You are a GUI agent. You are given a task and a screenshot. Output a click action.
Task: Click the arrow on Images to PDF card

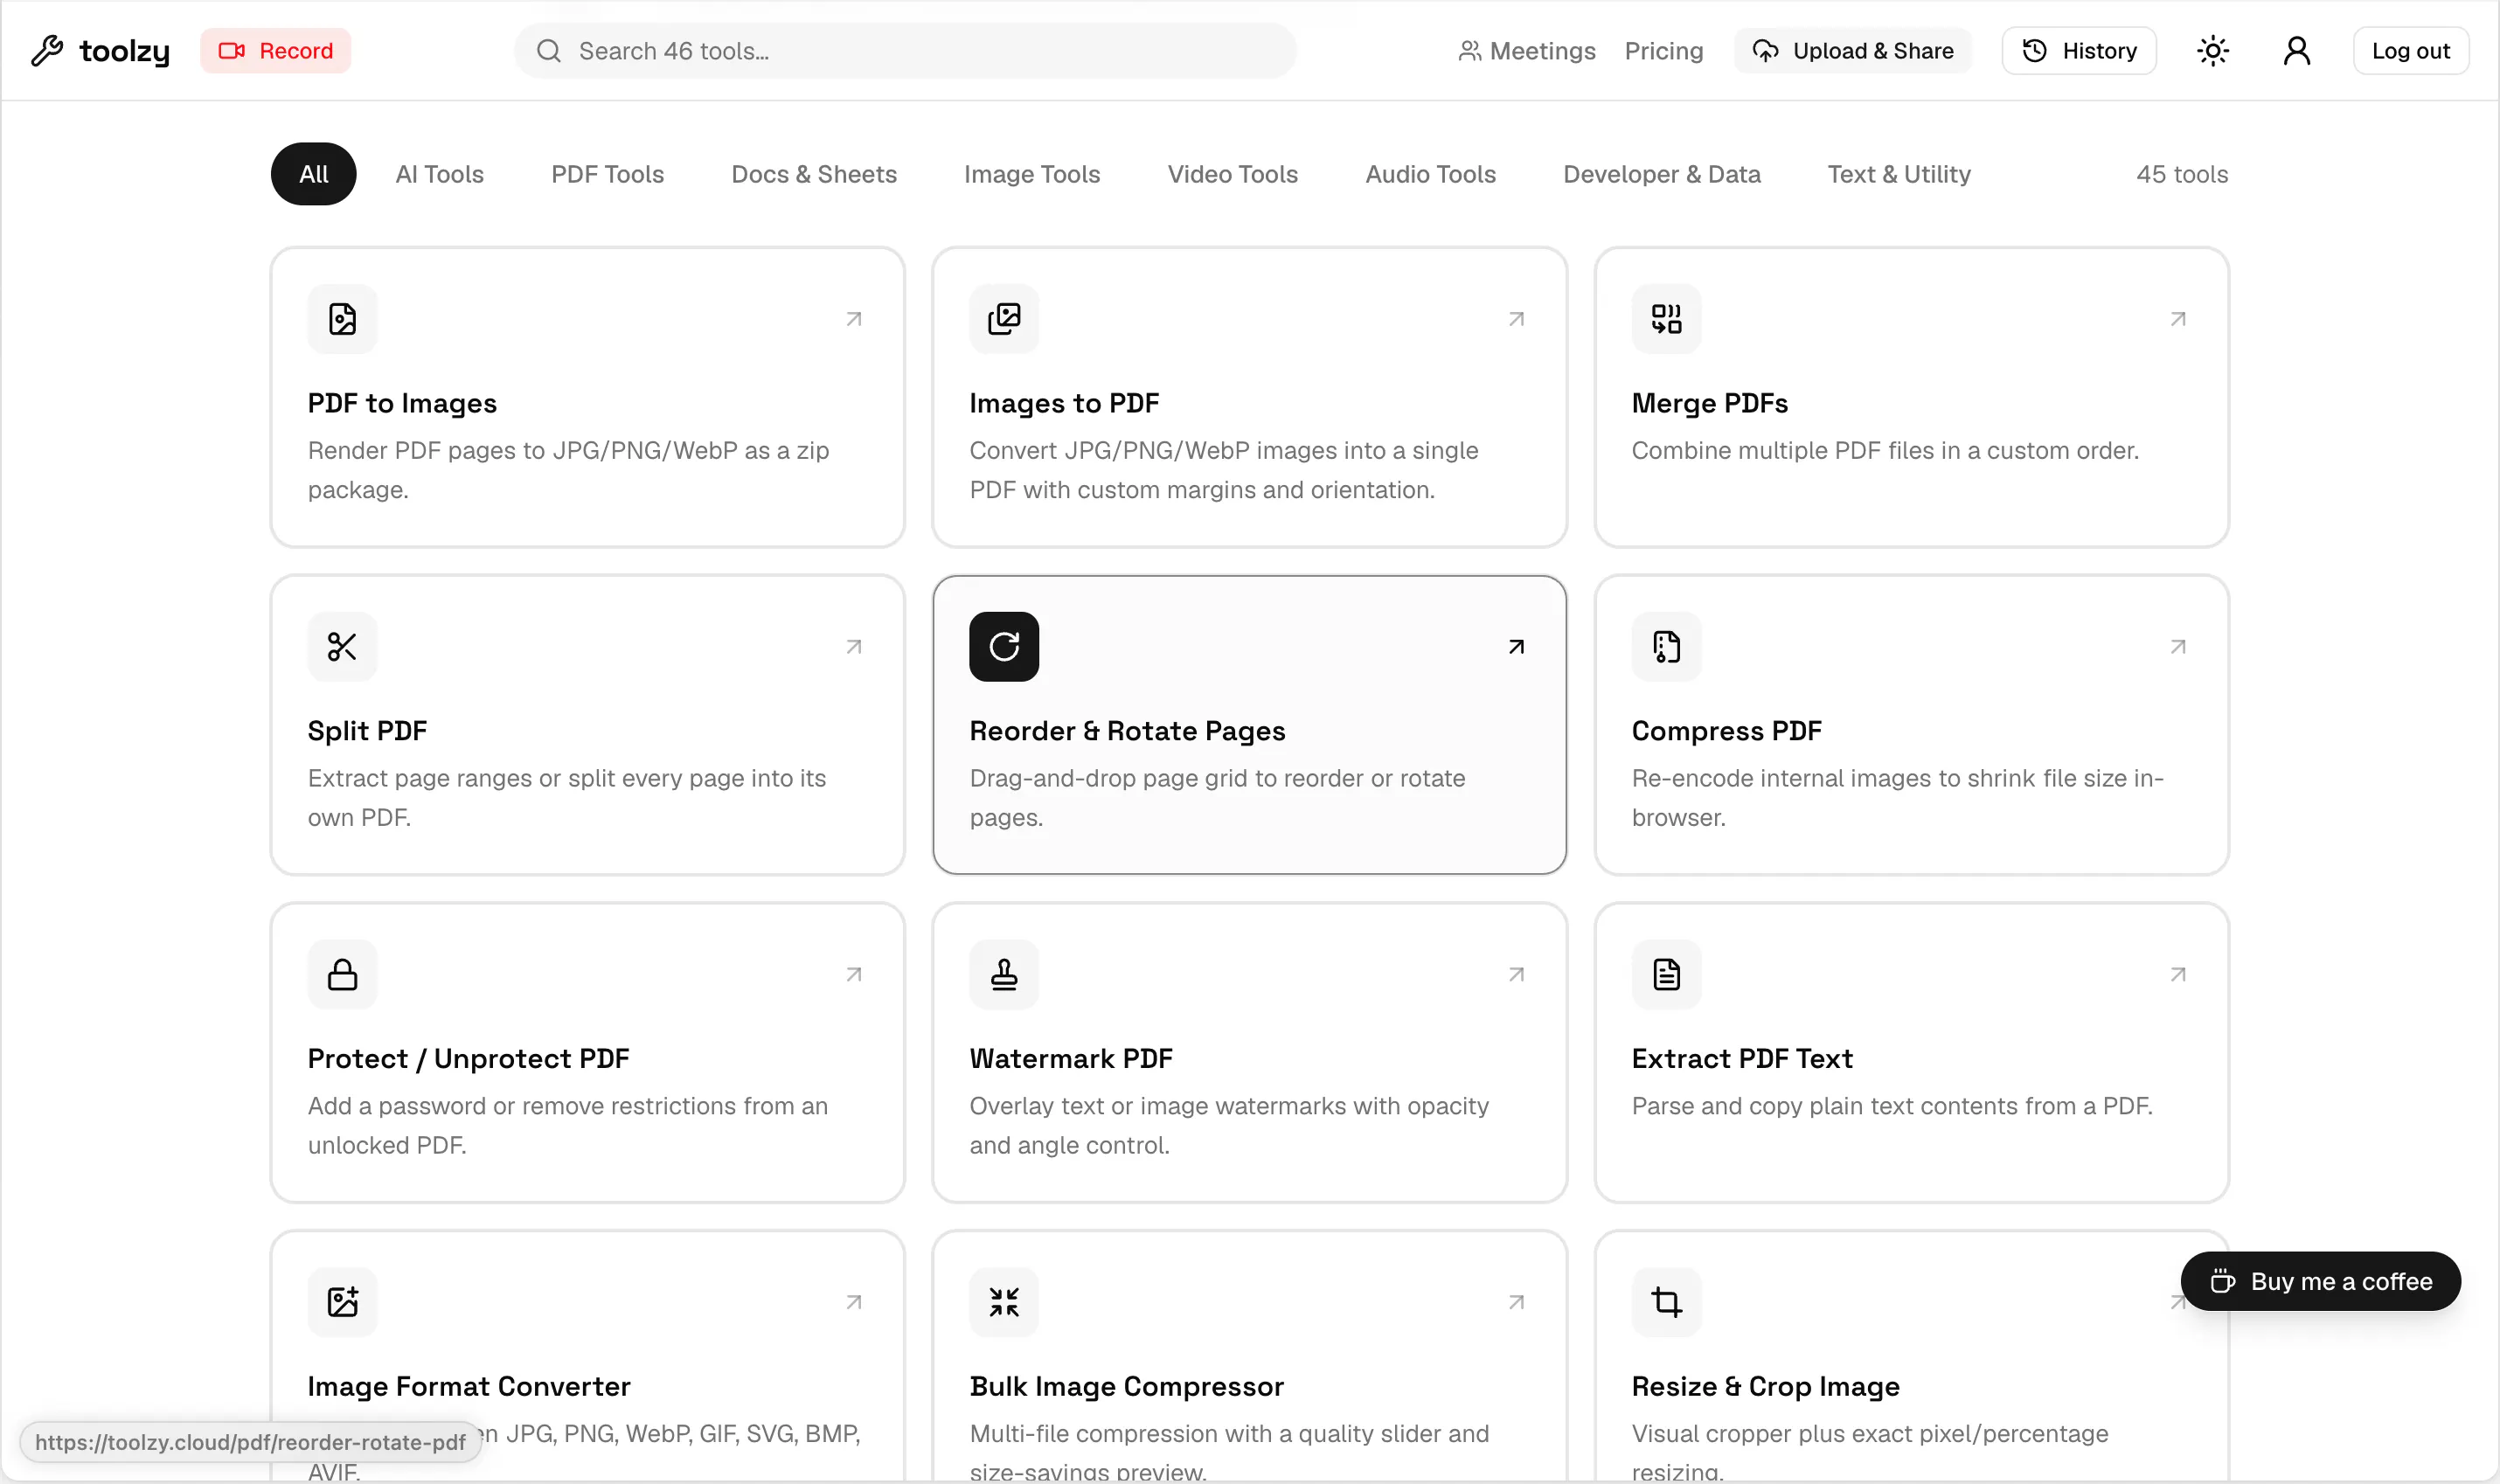1516,319
